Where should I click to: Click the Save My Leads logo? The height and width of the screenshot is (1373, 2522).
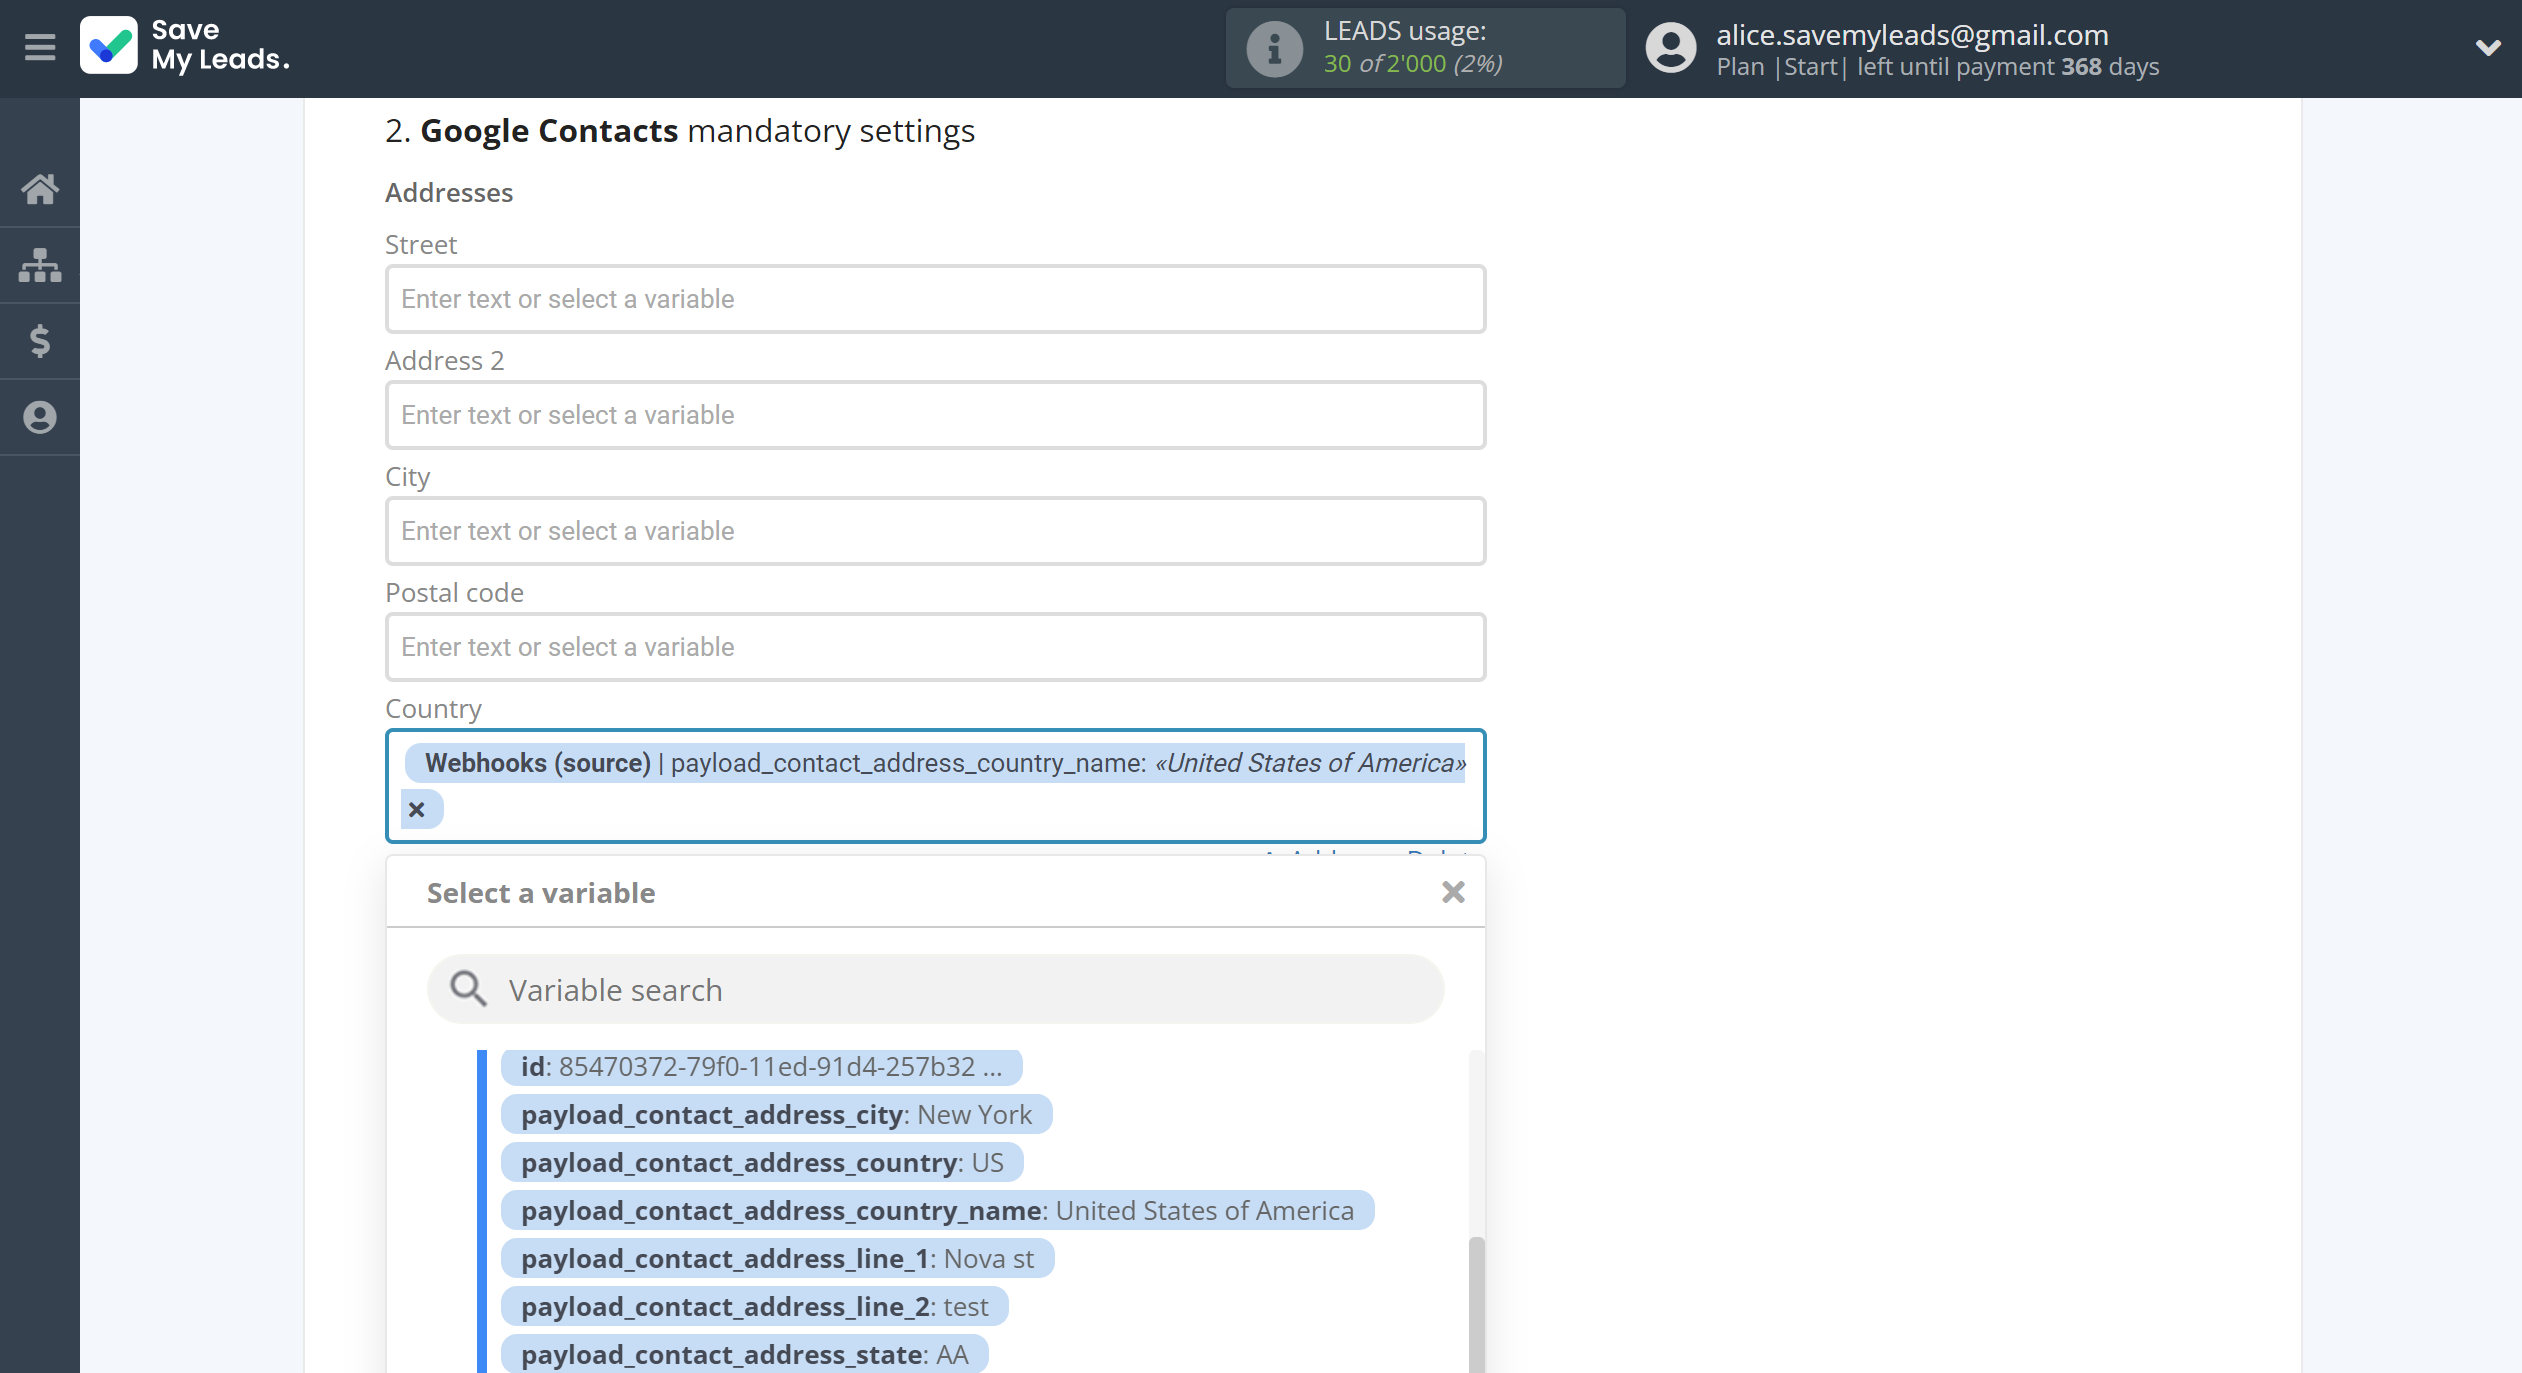coord(186,46)
